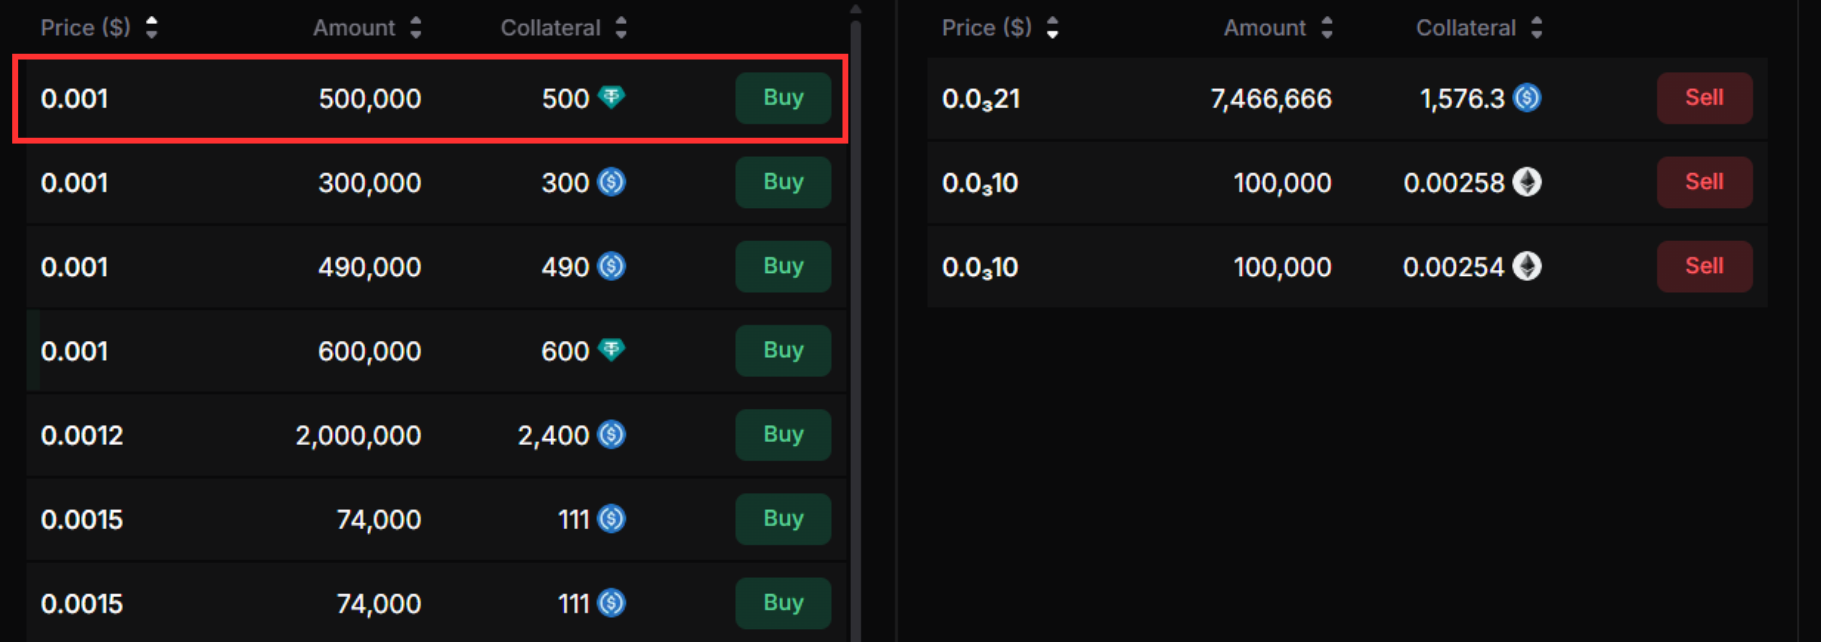Sell into the 7,466,666 amount order
Screen dimensions: 1821x642
[x=1704, y=98]
